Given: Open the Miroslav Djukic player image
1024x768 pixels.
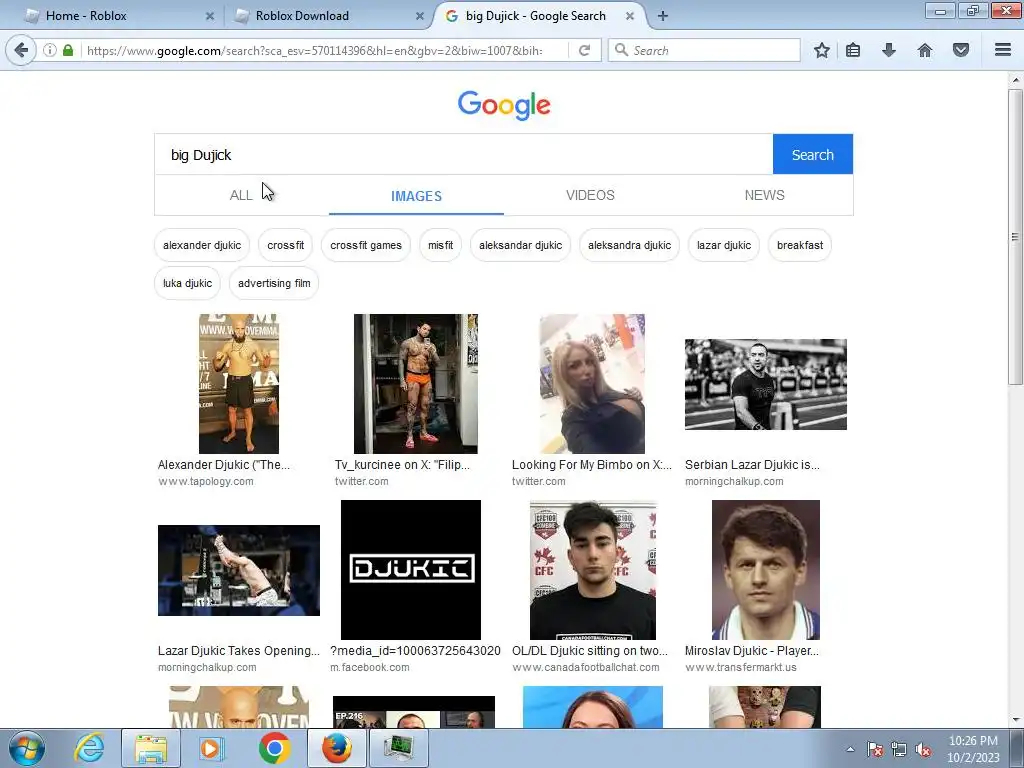Looking at the screenshot, I should click(765, 570).
